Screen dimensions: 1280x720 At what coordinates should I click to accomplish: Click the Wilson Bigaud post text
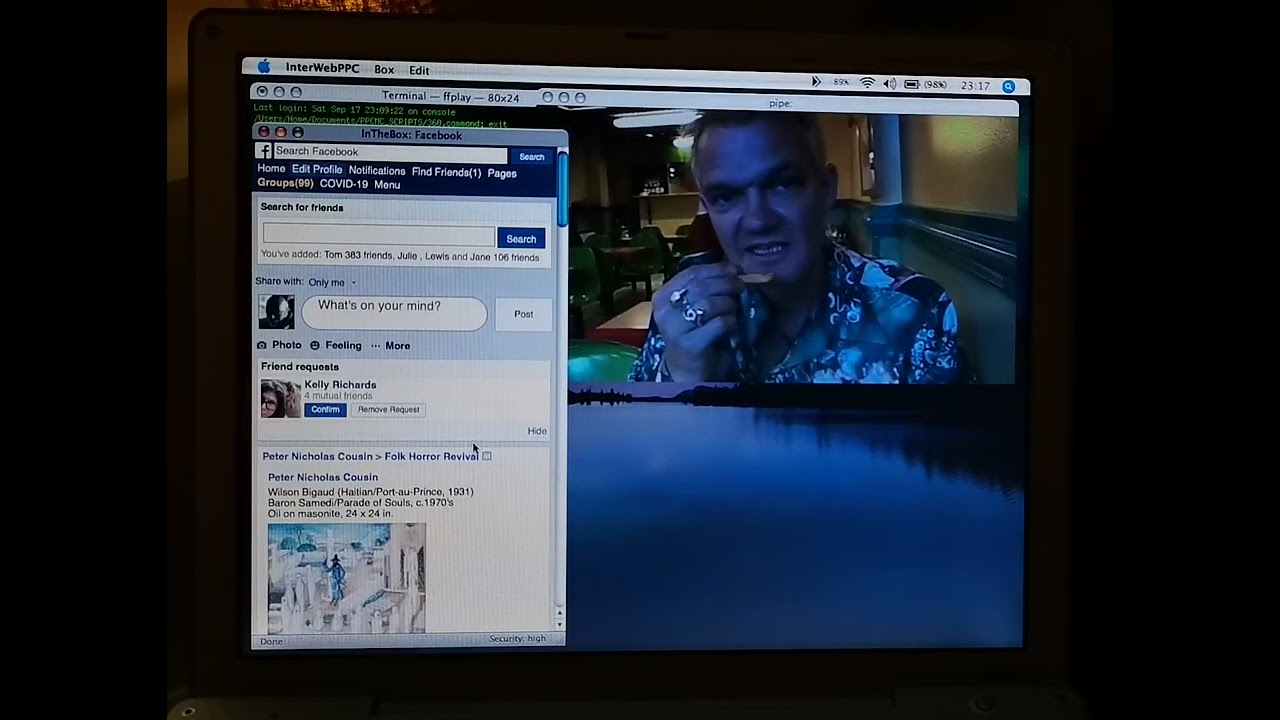(371, 503)
